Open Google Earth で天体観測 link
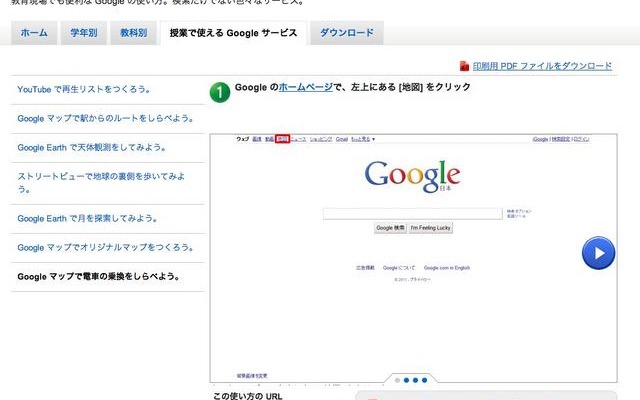 [x=92, y=147]
